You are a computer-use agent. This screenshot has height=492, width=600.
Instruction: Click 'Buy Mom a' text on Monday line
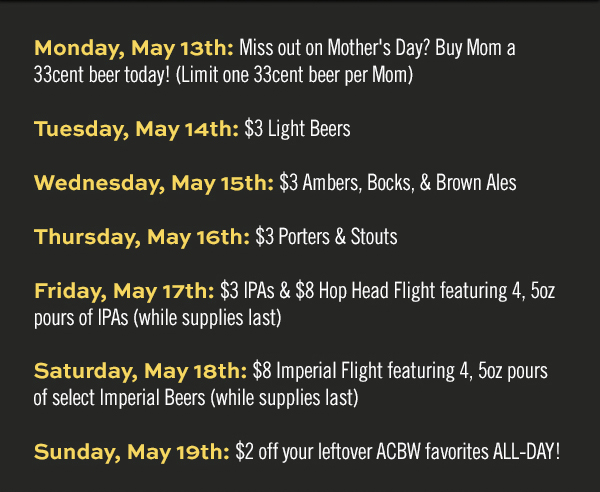(x=475, y=49)
